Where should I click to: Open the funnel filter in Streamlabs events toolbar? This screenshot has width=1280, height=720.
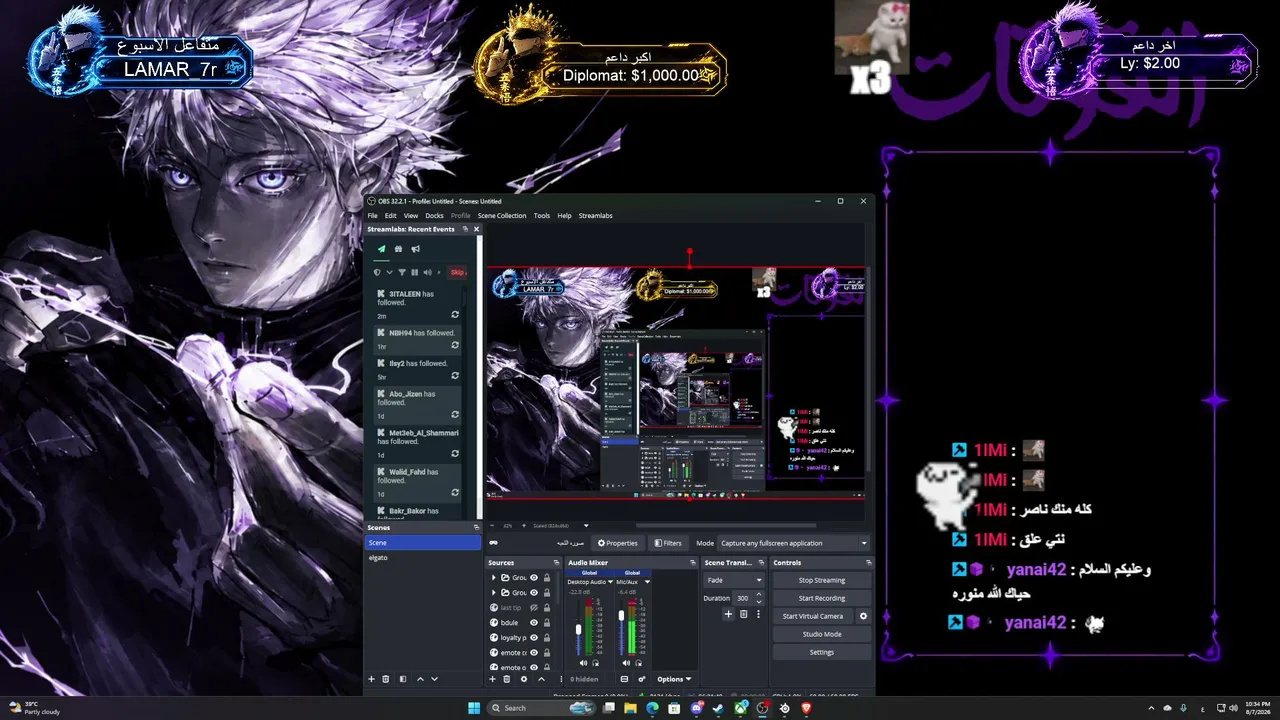click(x=402, y=272)
